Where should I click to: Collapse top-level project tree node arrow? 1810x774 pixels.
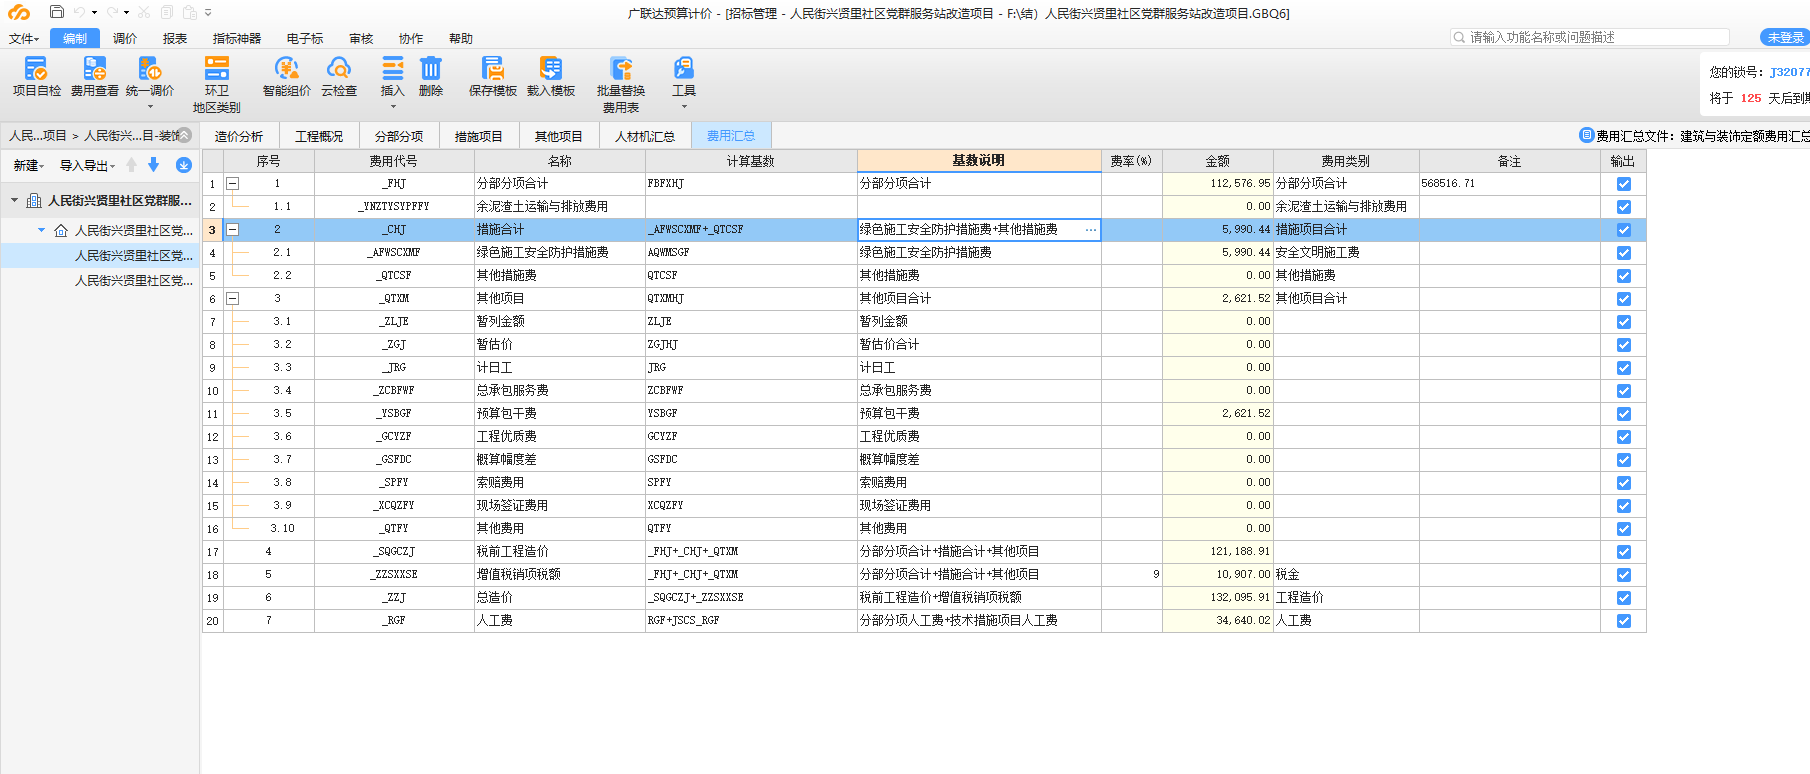pos(14,200)
